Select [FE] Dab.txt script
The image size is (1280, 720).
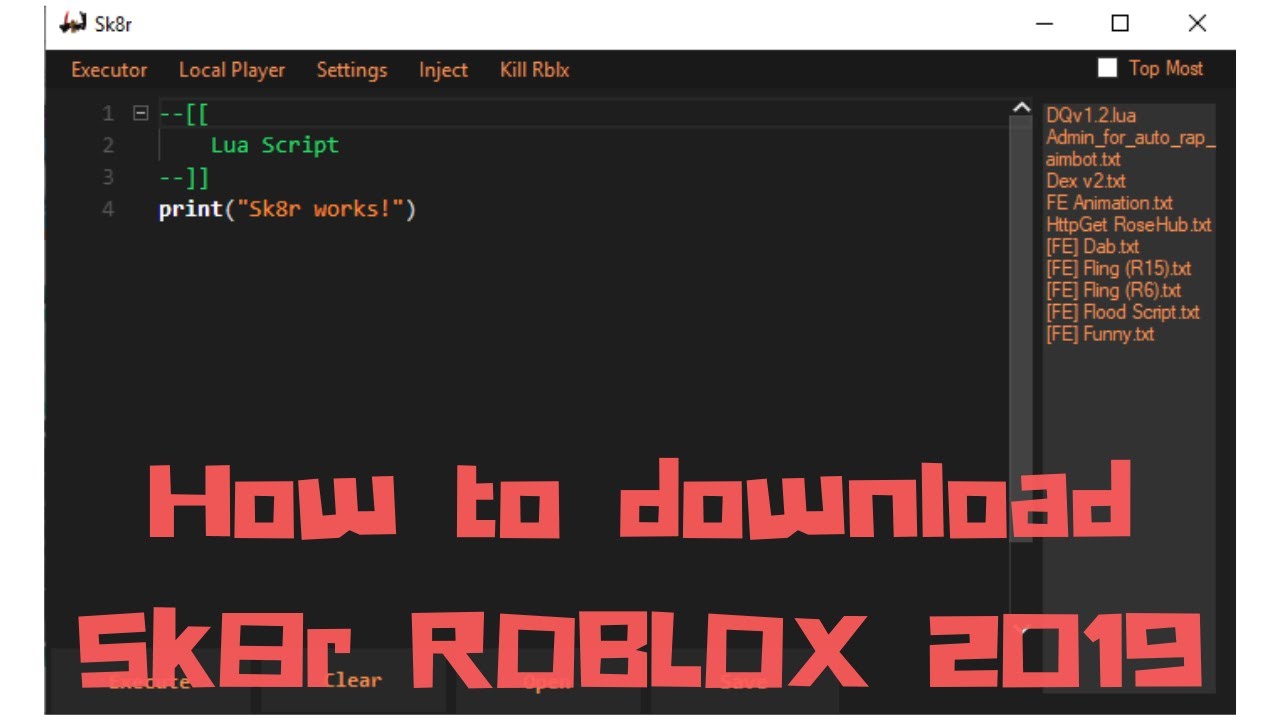click(x=1092, y=247)
